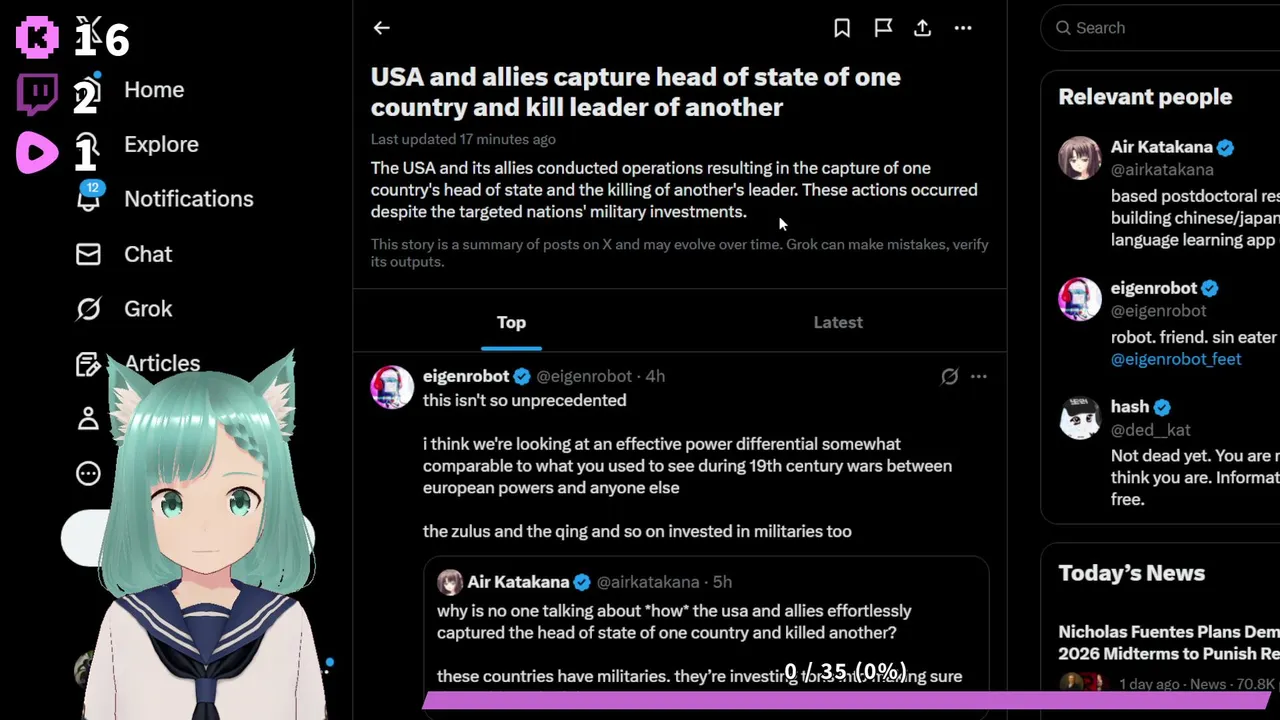Open Explore page
1280x720 pixels.
[x=161, y=145]
